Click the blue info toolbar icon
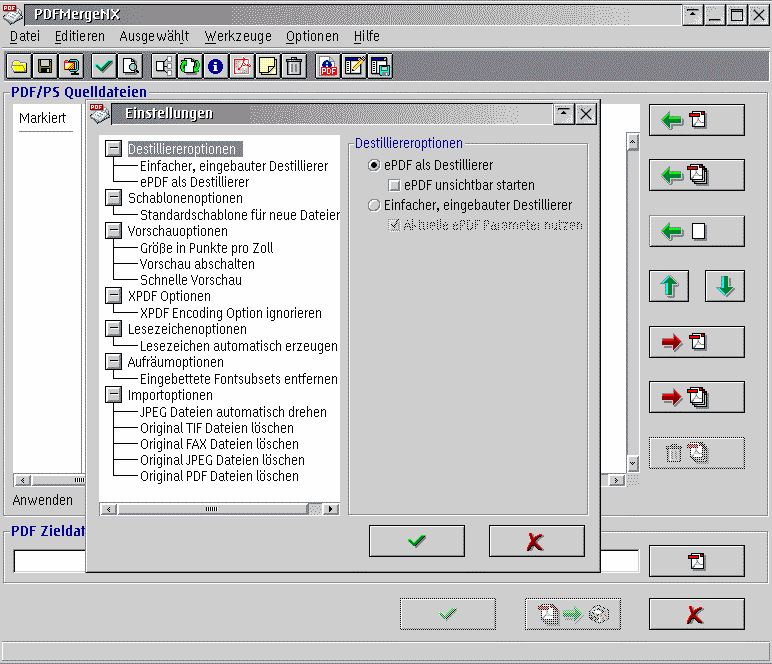The height and width of the screenshot is (664, 772). pyautogui.click(x=215, y=67)
